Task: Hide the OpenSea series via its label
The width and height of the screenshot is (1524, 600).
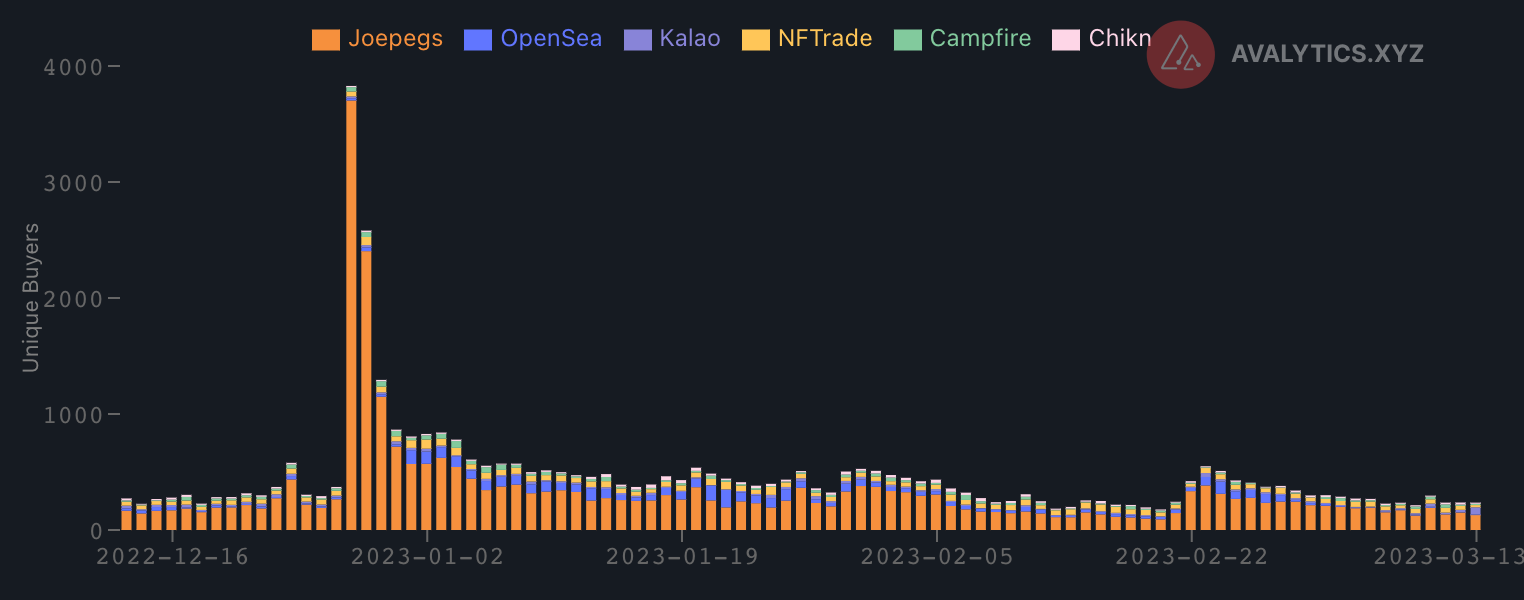Action: tap(551, 39)
